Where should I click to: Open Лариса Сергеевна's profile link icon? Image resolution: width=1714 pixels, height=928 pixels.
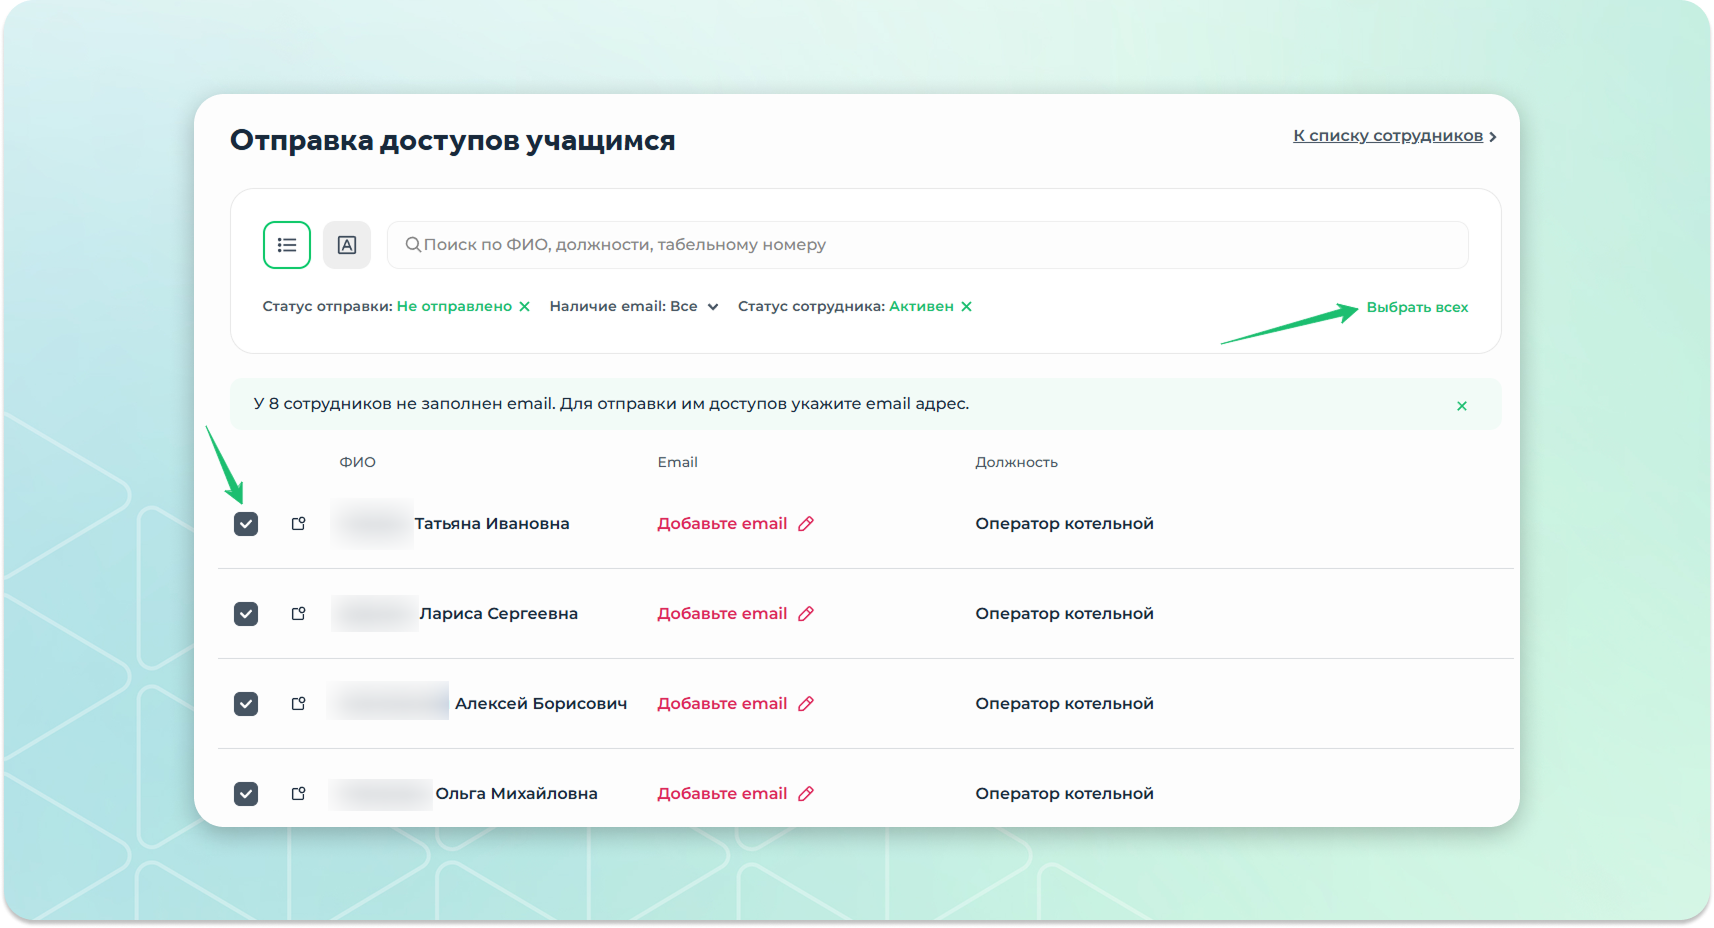coord(298,613)
